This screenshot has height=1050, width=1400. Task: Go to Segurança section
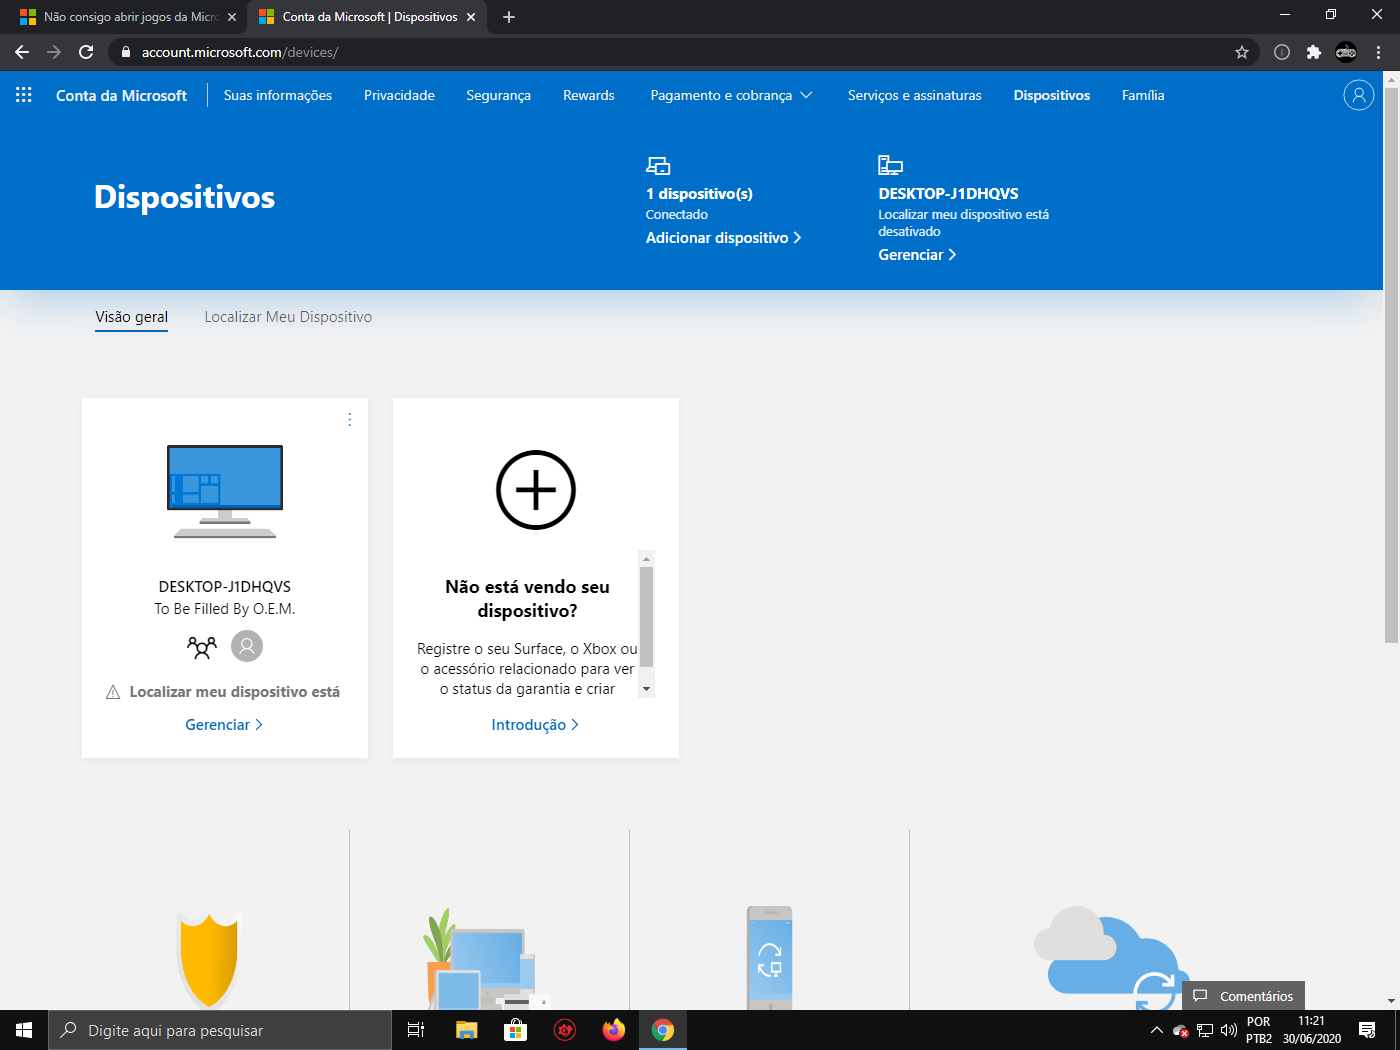pos(498,95)
